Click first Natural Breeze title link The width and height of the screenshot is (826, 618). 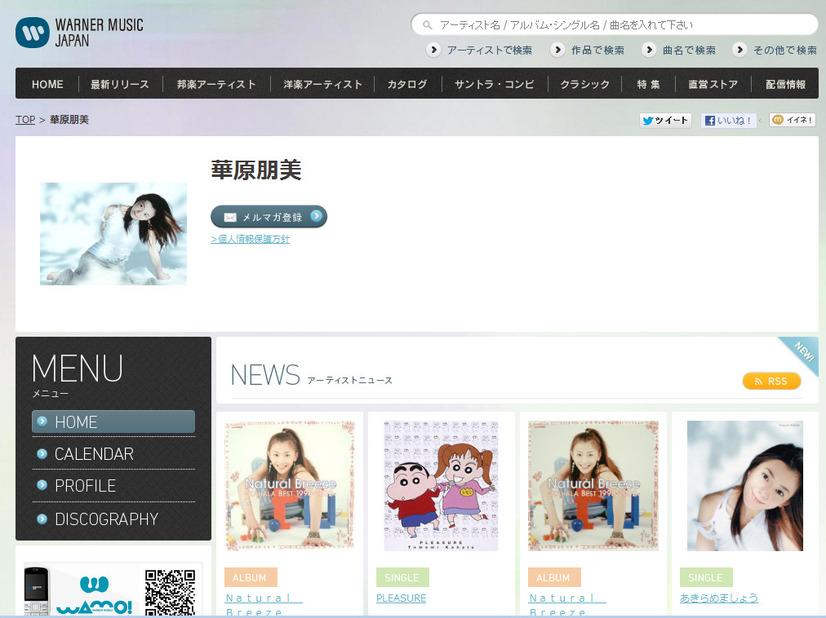[x=264, y=605]
